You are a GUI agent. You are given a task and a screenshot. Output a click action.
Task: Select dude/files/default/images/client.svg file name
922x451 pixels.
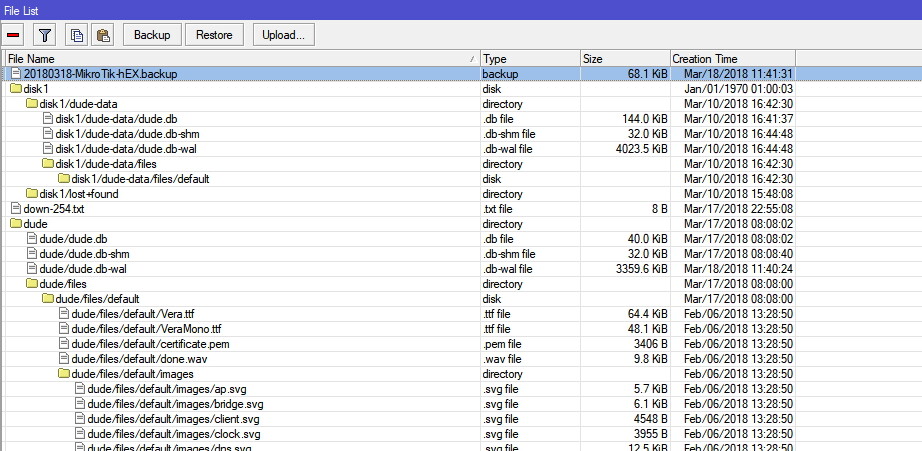tap(173, 419)
